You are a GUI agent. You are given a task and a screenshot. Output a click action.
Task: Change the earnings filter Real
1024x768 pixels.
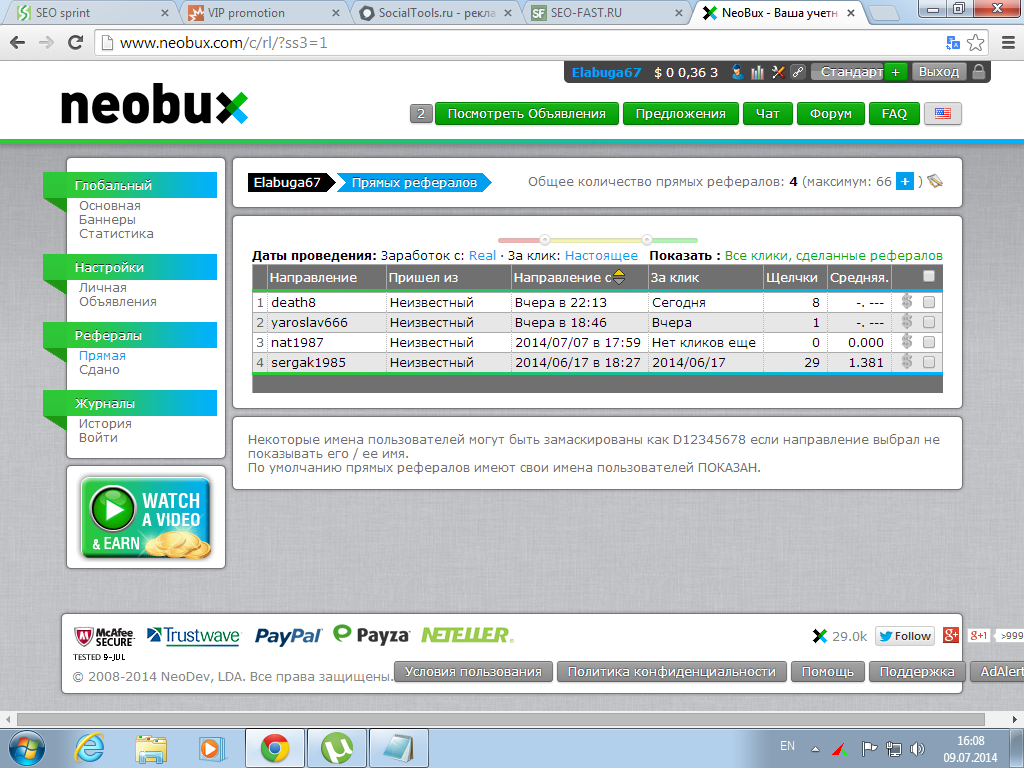[x=482, y=256]
